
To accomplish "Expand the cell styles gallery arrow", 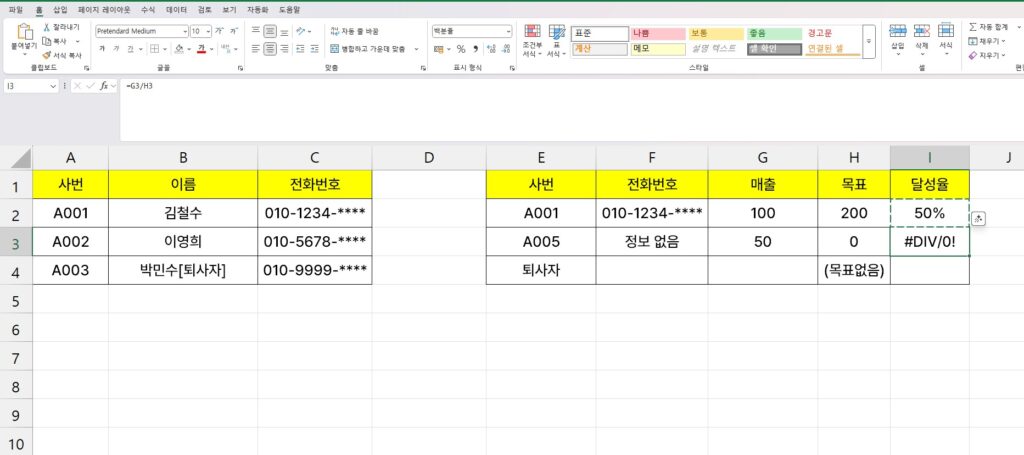I will [x=868, y=41].
